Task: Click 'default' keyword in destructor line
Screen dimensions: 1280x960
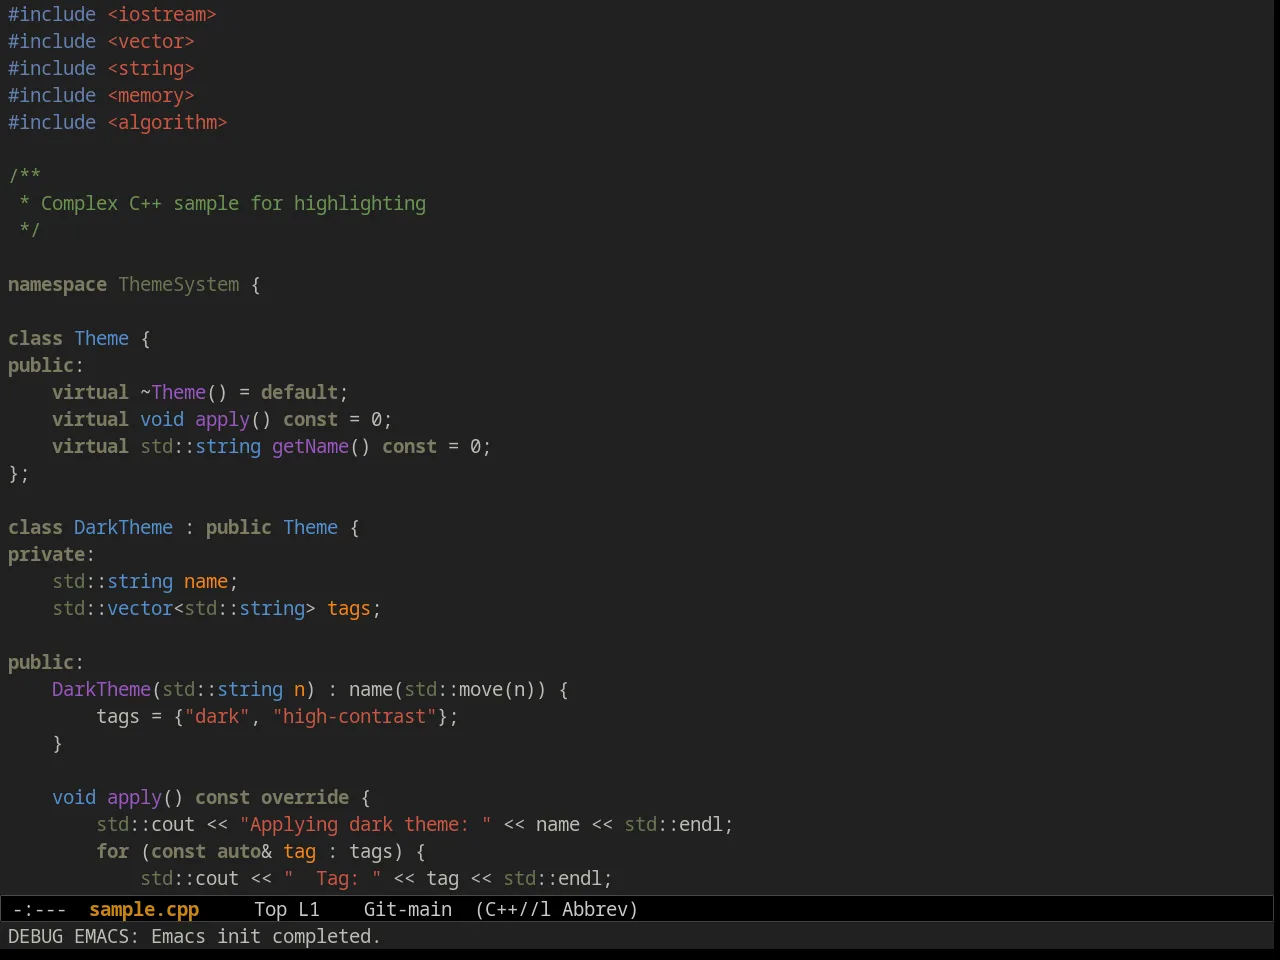Action: point(299,392)
